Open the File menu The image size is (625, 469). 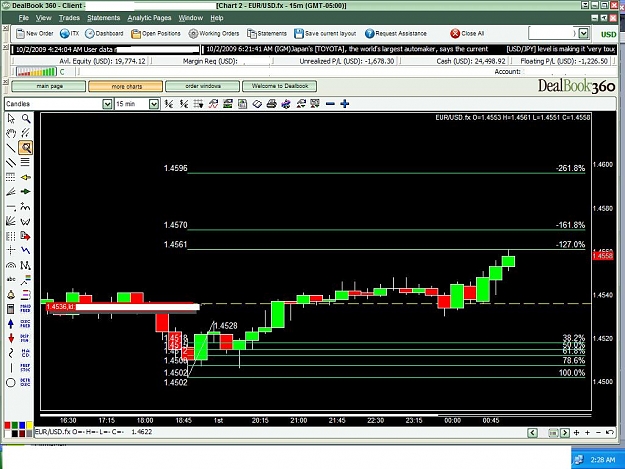point(24,18)
